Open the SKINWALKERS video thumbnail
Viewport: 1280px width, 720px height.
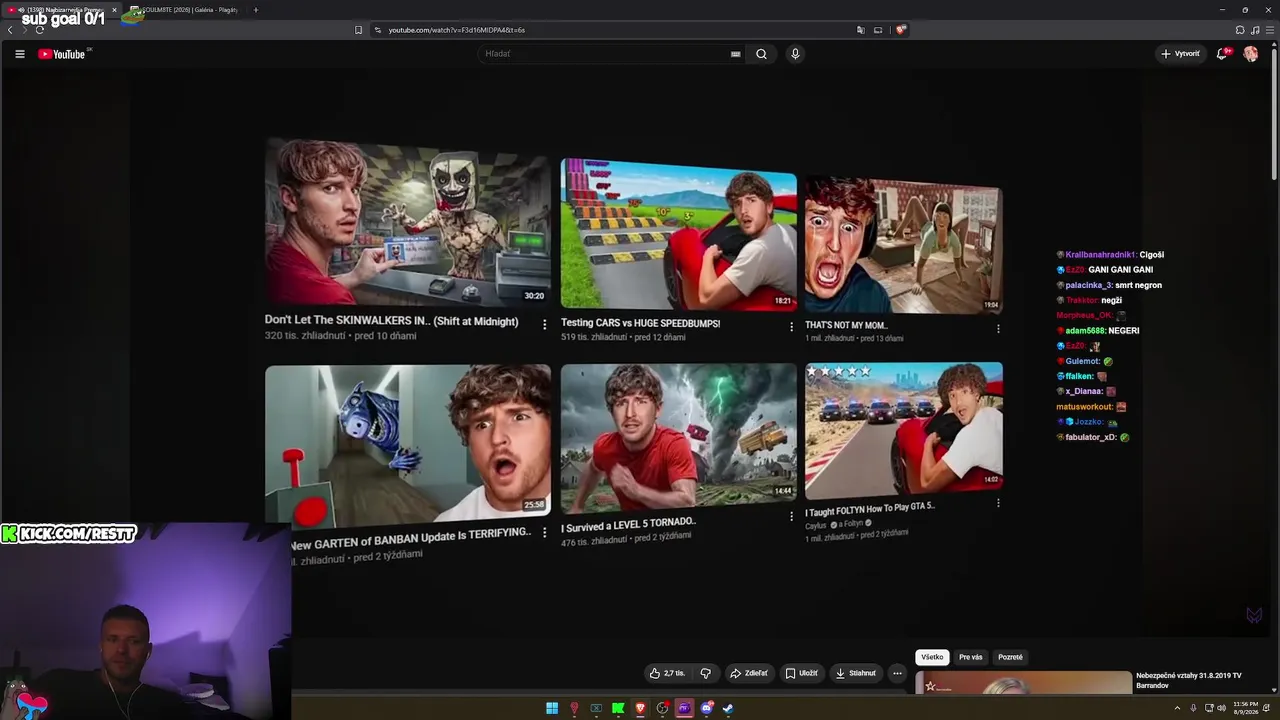pyautogui.click(x=407, y=222)
